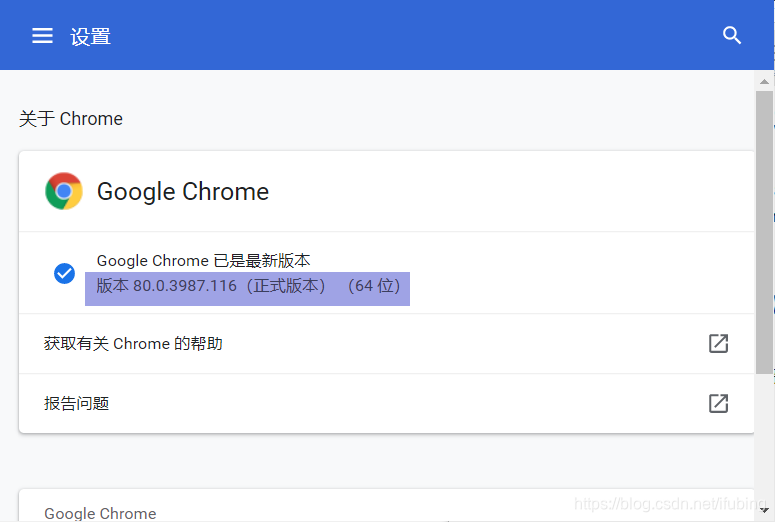
Task: Click the search settings magnifier icon
Action: point(732,36)
